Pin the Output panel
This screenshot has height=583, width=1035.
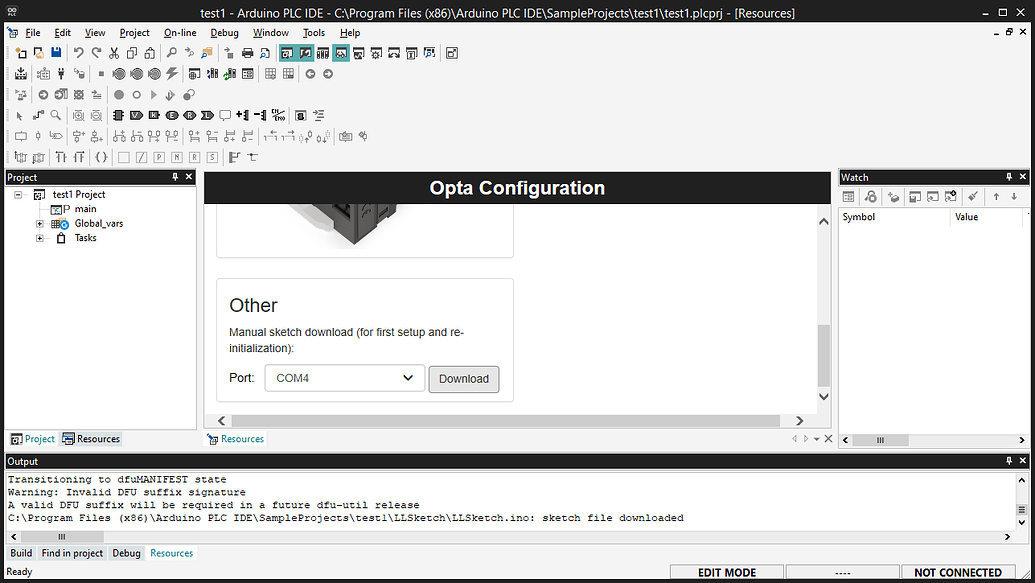click(x=1008, y=461)
